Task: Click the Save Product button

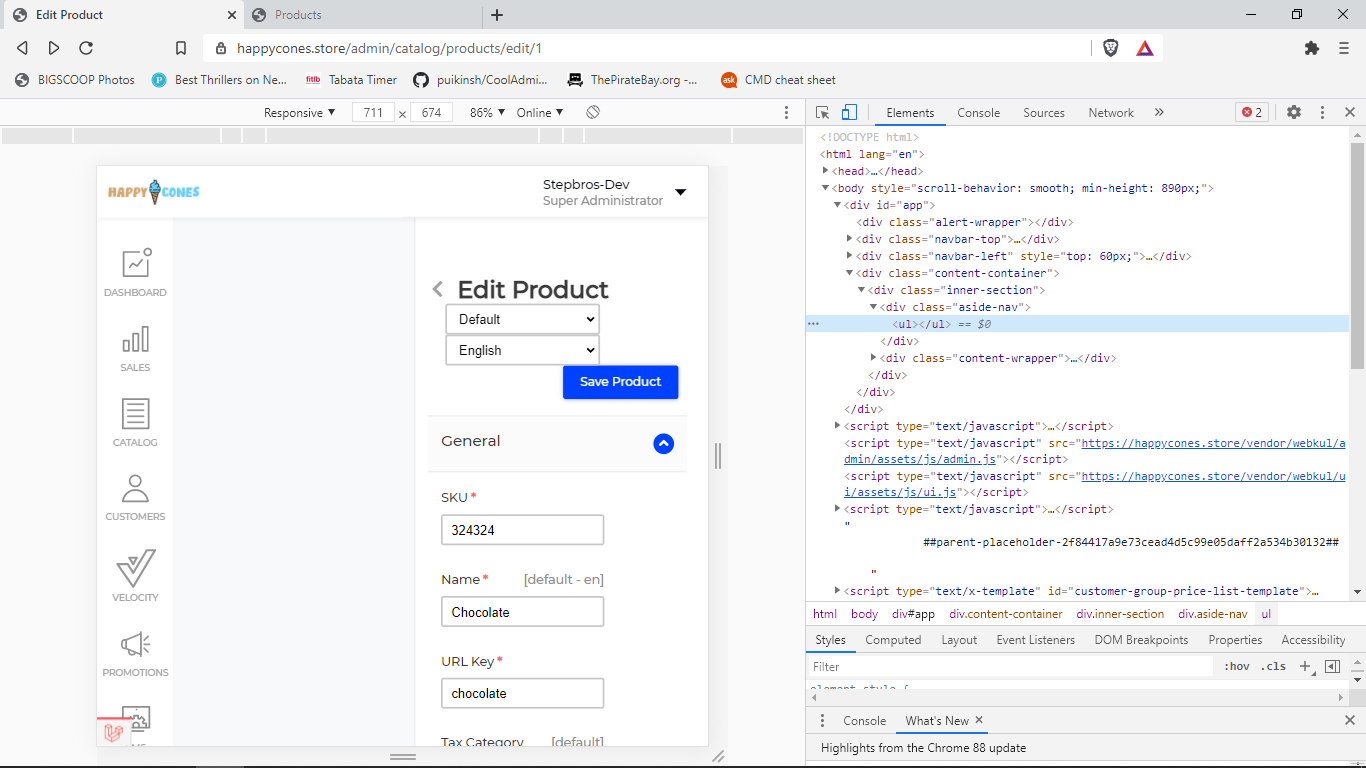Action: click(620, 382)
